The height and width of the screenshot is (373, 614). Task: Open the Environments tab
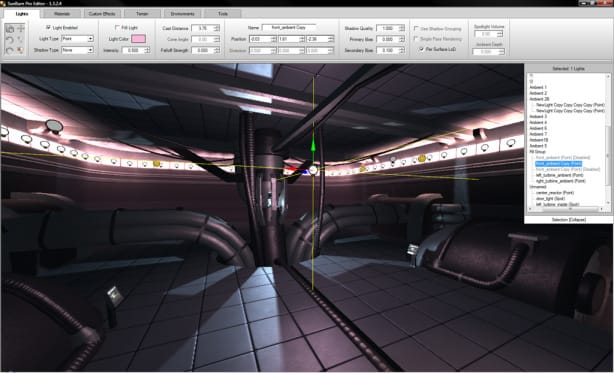[182, 14]
